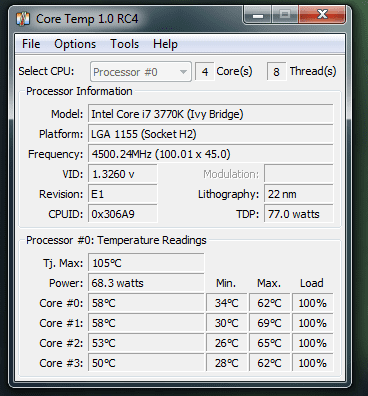Click the Model field showing Intel Core i7 3770K
The width and height of the screenshot is (368, 396).
[211, 114]
